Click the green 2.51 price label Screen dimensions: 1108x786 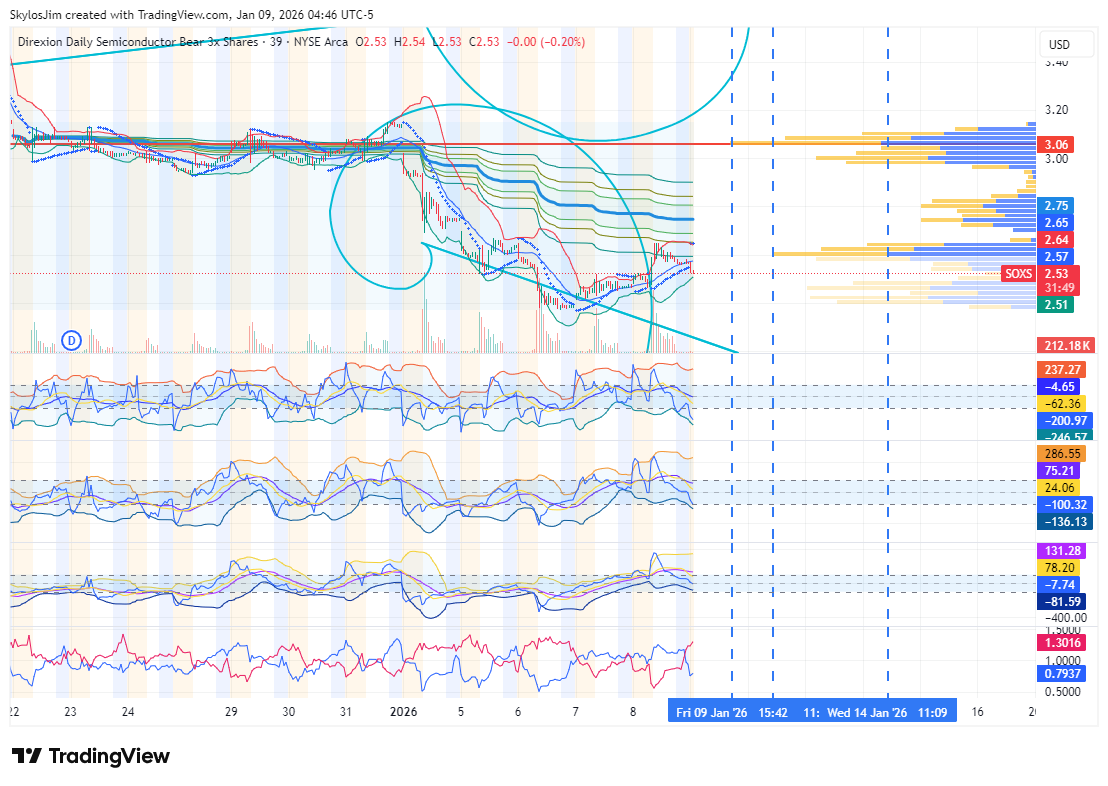(1056, 305)
